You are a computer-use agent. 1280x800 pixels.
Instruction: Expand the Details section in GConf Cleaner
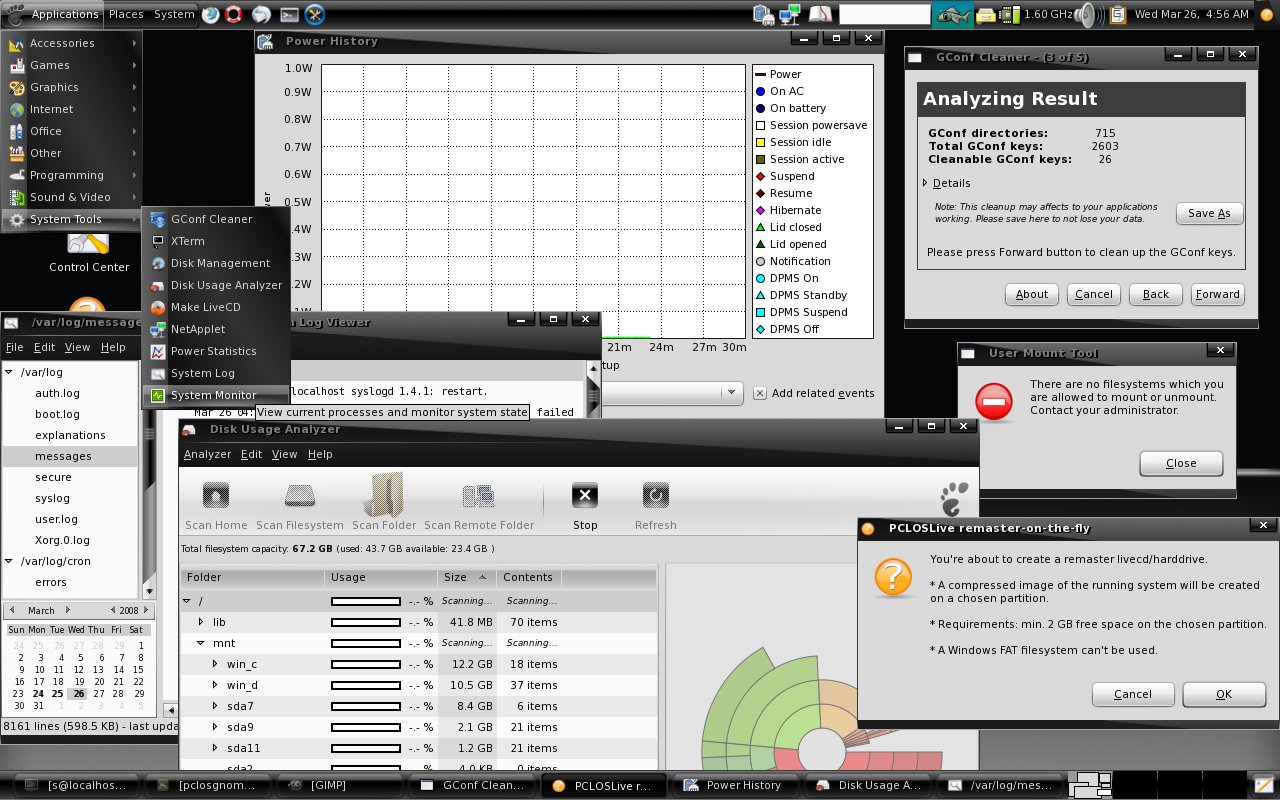(926, 183)
